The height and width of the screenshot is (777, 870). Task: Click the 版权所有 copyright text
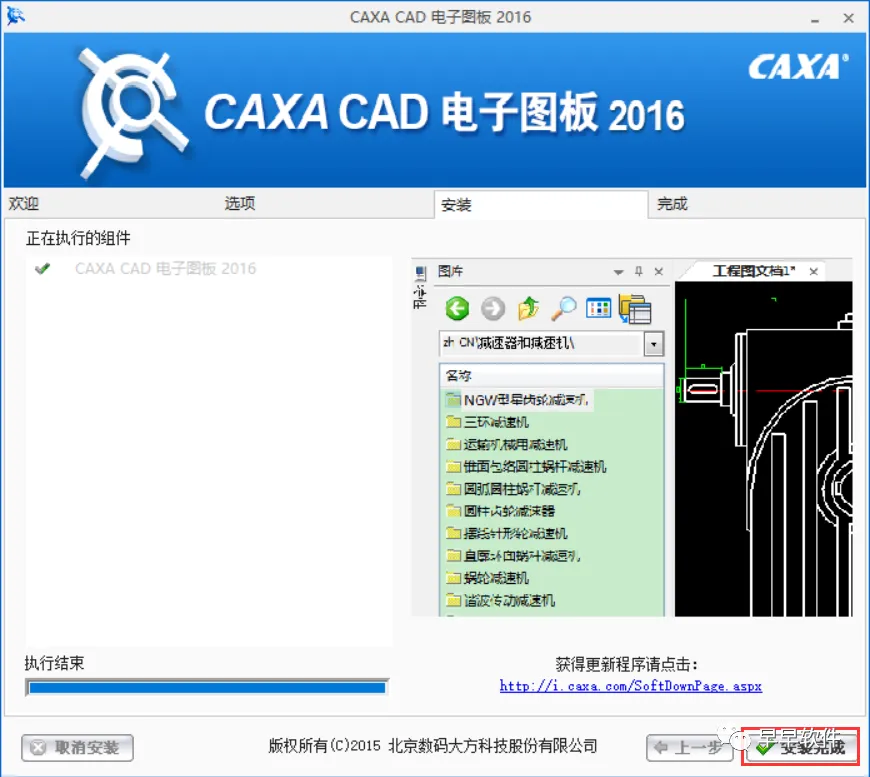coord(433,745)
